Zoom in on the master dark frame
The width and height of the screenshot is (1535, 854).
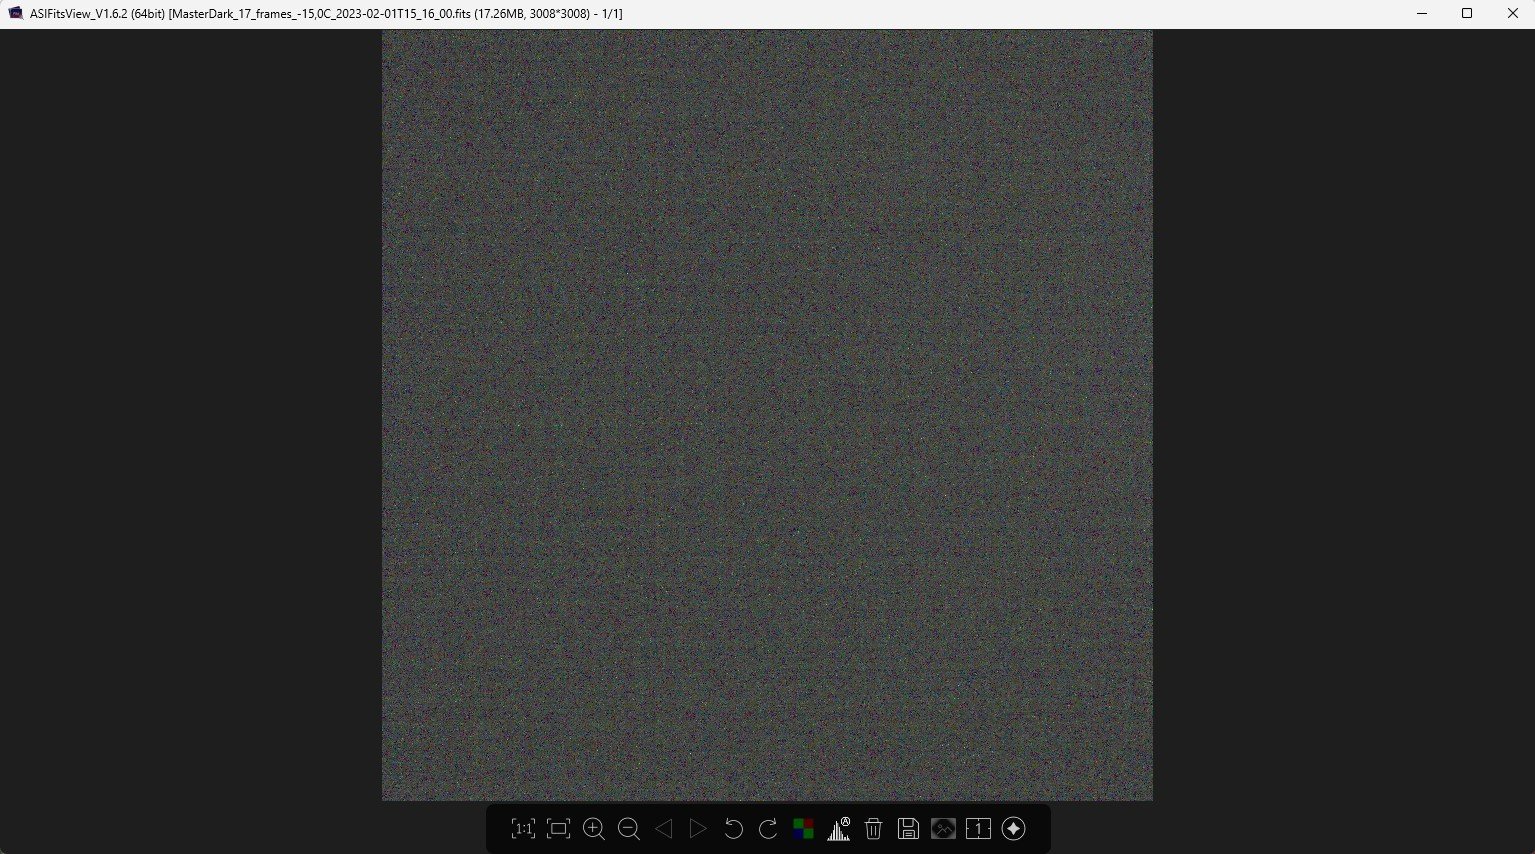point(593,829)
